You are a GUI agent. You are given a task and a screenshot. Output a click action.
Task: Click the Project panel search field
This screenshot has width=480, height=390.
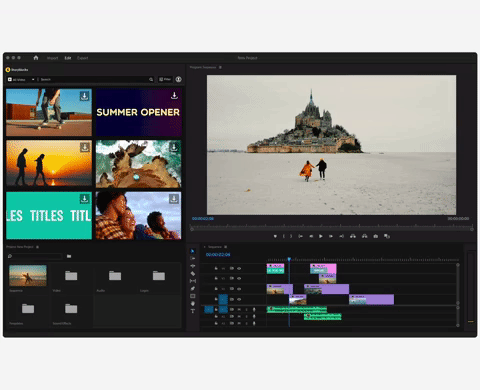pos(35,256)
